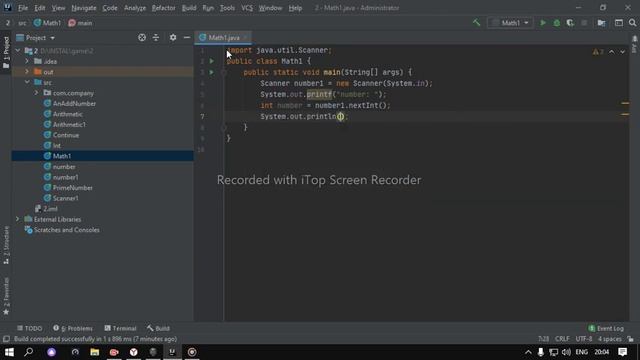640x360 pixels.
Task: Click run gutter arrow beside main method
Action: pyautogui.click(x=211, y=72)
